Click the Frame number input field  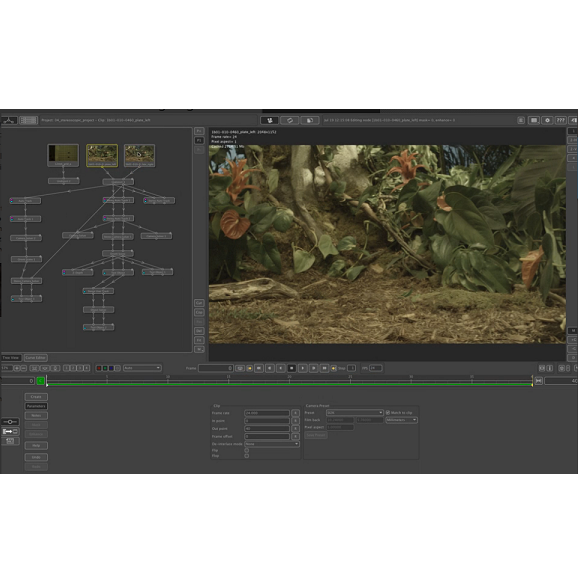click(216, 368)
